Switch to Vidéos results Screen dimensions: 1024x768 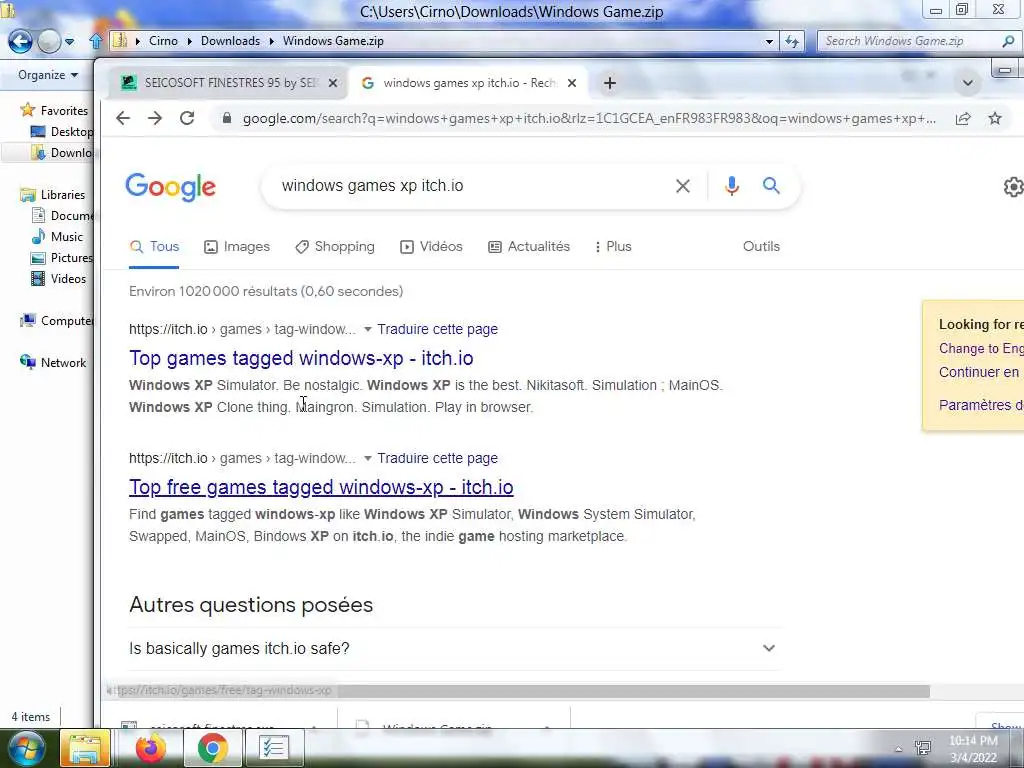(431, 247)
